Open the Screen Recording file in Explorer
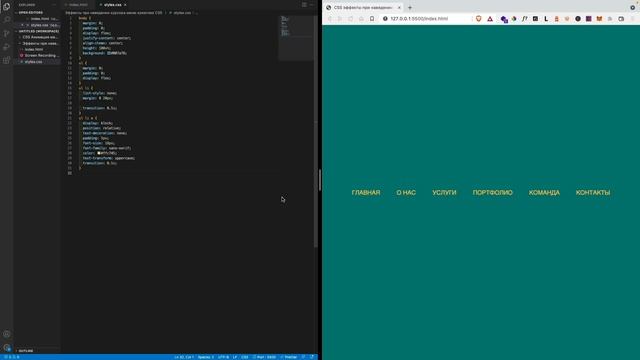The width and height of the screenshot is (640, 360). (x=40, y=56)
